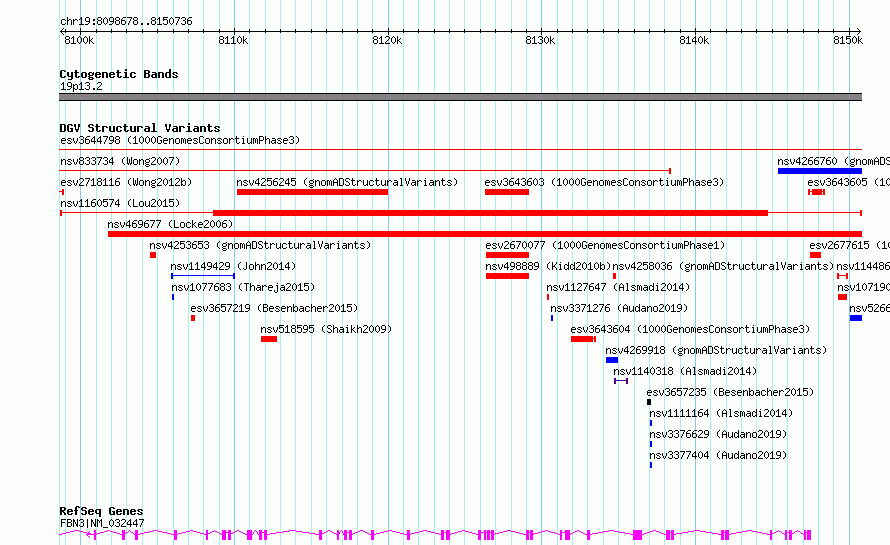Open the esv3643603 red variant bar
The image size is (890, 545).
click(507, 192)
